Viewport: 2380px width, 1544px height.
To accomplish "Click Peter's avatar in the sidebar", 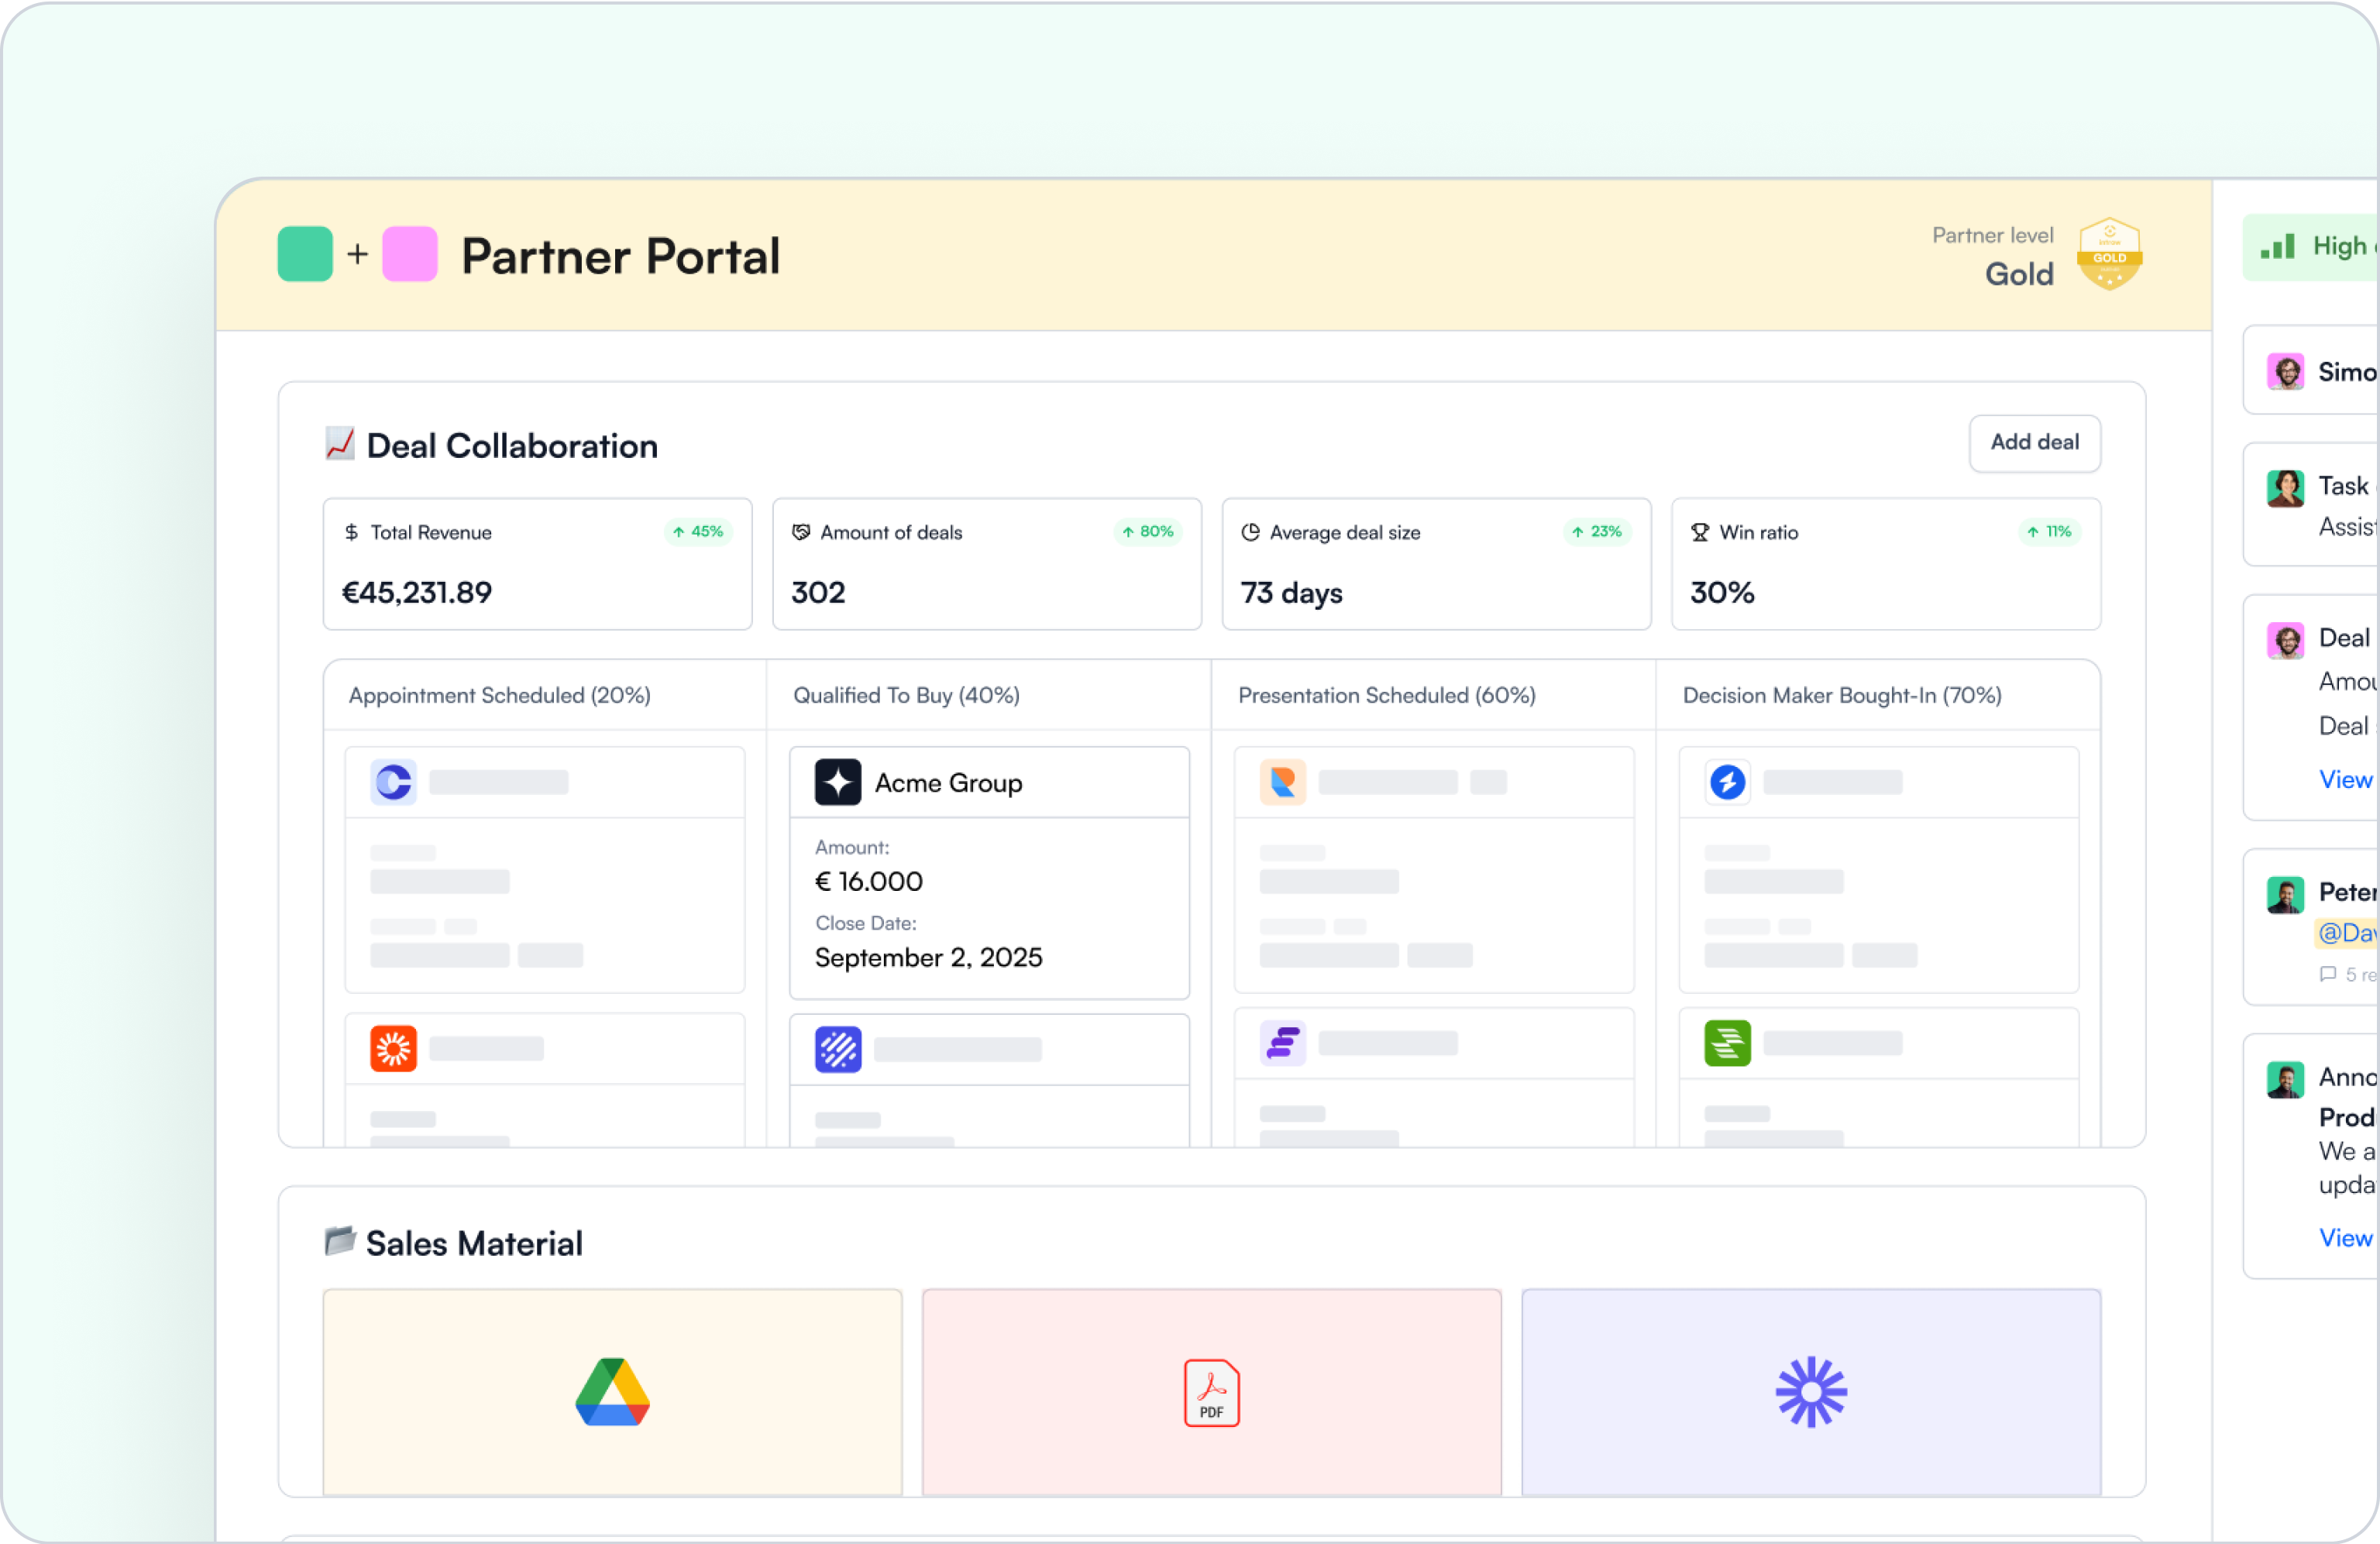I will tap(2285, 895).
